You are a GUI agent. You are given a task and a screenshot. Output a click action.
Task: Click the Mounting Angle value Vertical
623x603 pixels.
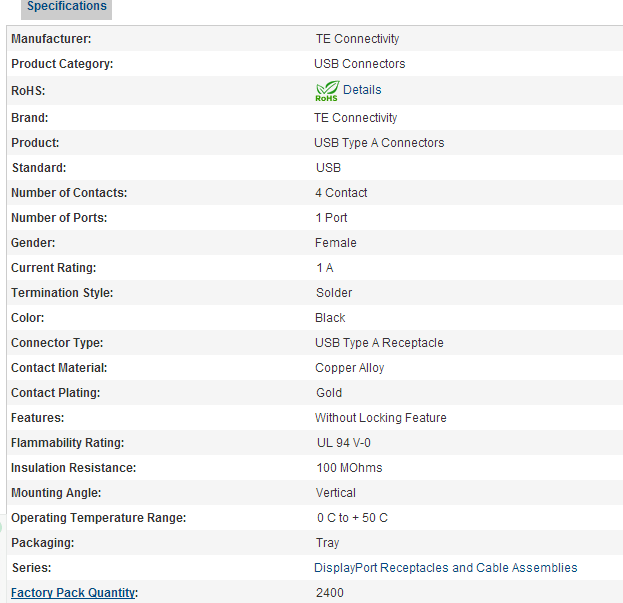pyautogui.click(x=336, y=493)
